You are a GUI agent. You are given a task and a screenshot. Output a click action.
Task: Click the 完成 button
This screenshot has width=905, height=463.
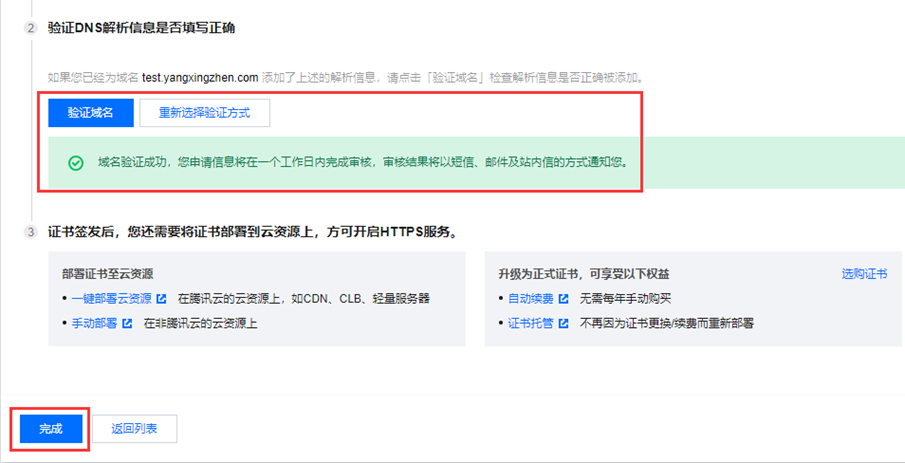click(51, 428)
